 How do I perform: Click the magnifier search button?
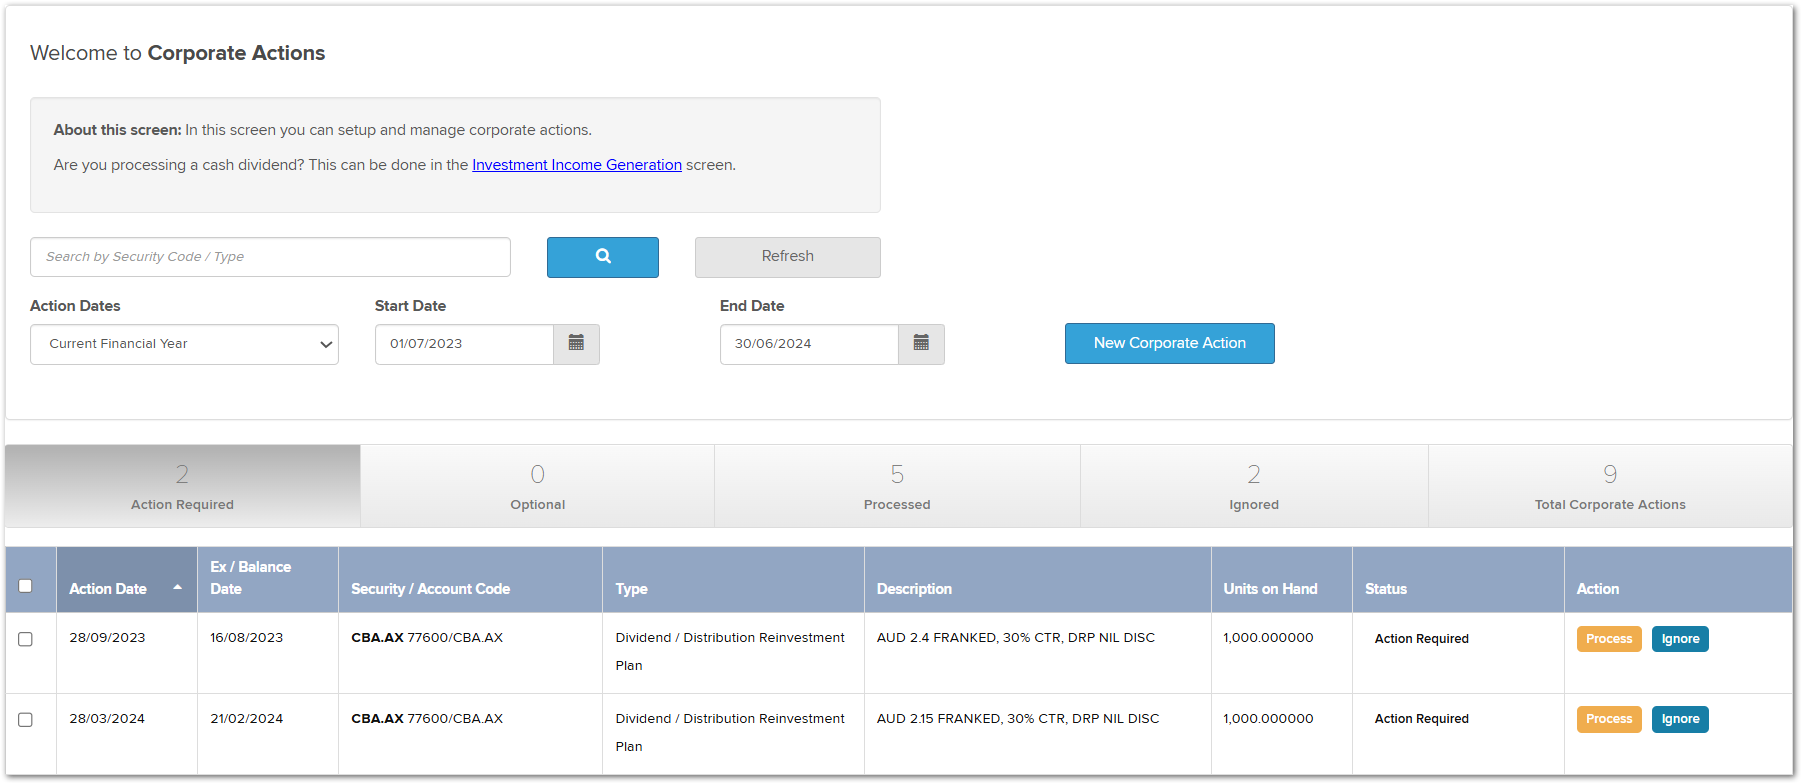coord(603,257)
